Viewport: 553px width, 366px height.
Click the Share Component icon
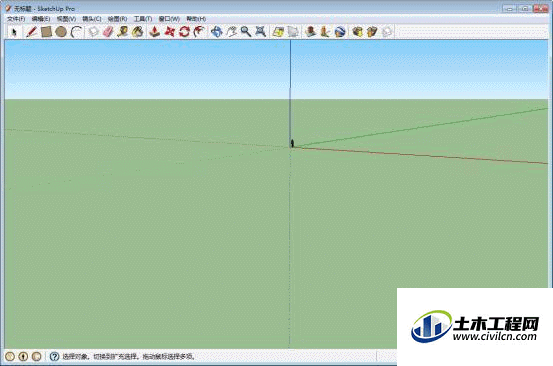[387, 32]
